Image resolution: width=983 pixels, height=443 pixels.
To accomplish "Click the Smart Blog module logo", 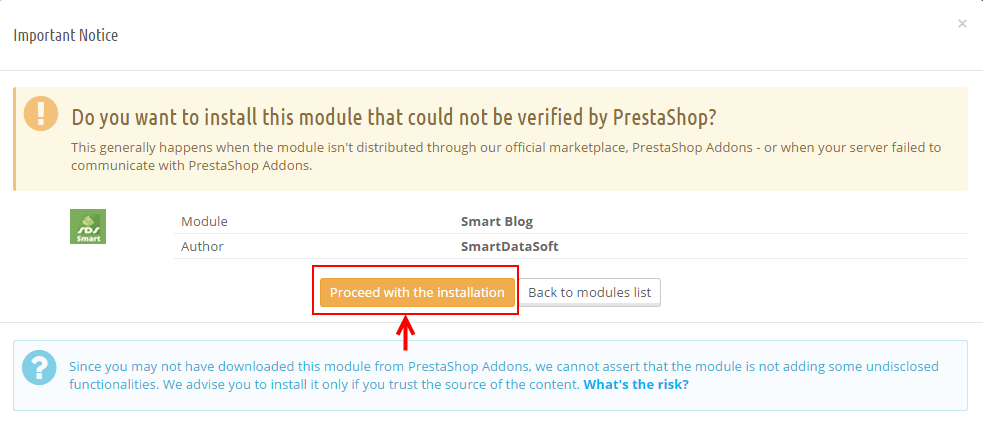I will click(x=88, y=226).
